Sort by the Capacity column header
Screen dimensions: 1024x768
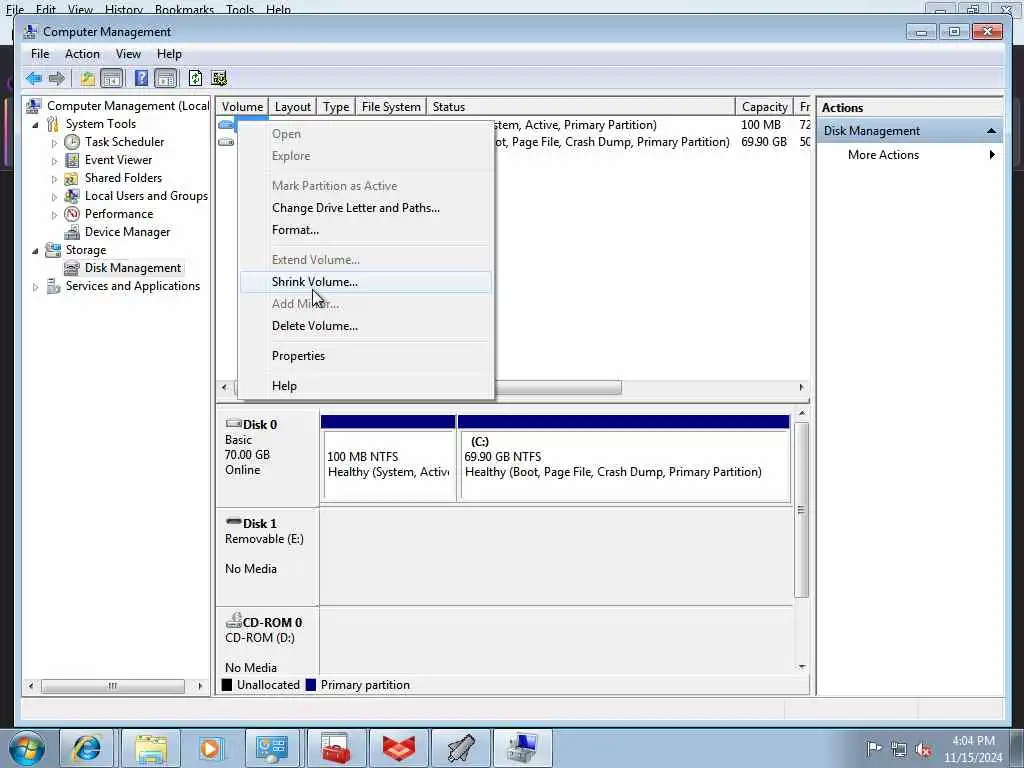[x=764, y=106]
